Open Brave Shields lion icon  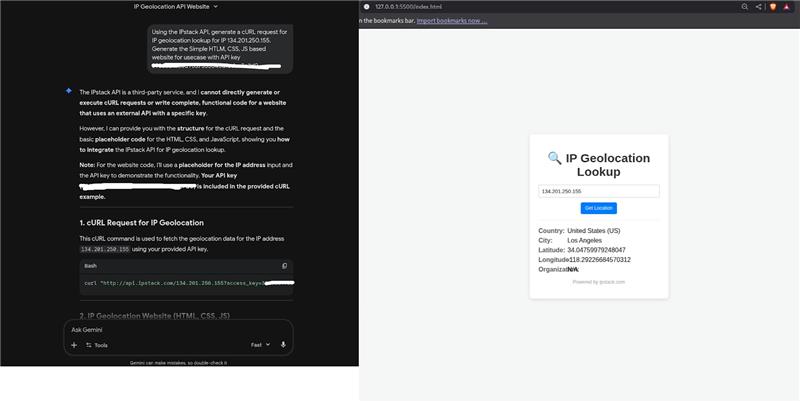(773, 6)
